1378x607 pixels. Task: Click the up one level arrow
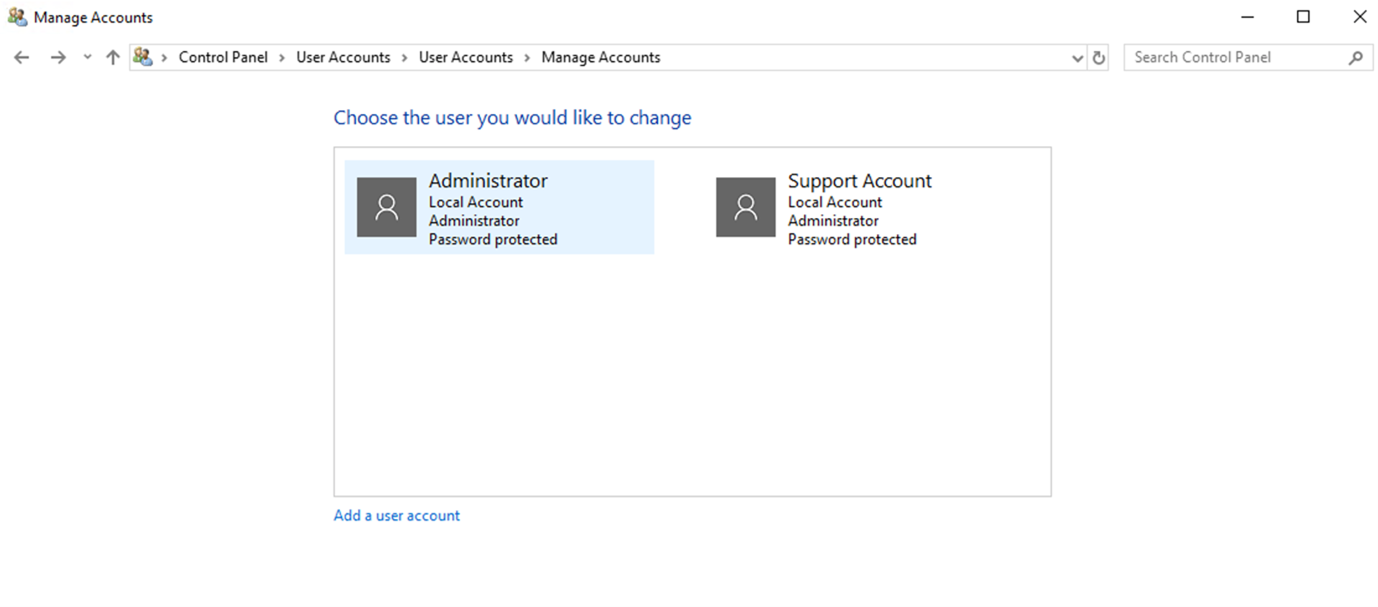[112, 57]
